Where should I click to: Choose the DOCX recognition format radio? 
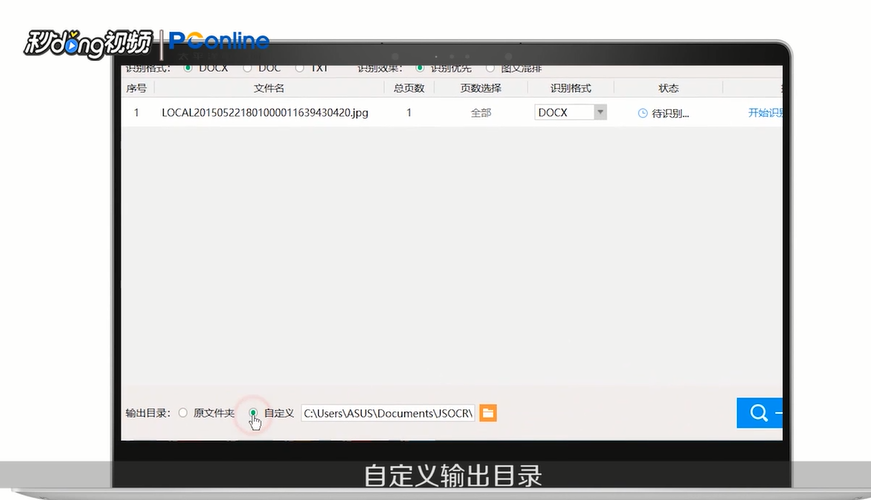pyautogui.click(x=188, y=68)
